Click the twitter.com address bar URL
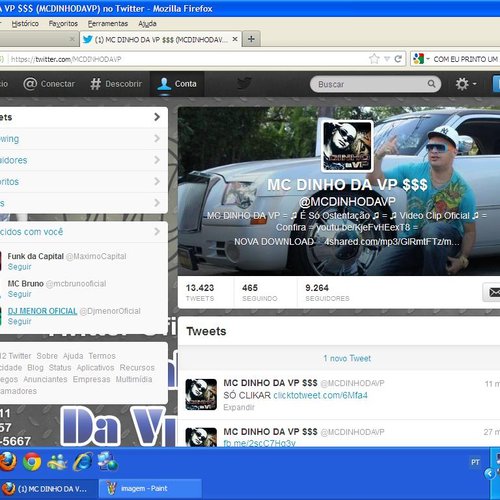The height and width of the screenshot is (500, 500). click(x=66, y=59)
